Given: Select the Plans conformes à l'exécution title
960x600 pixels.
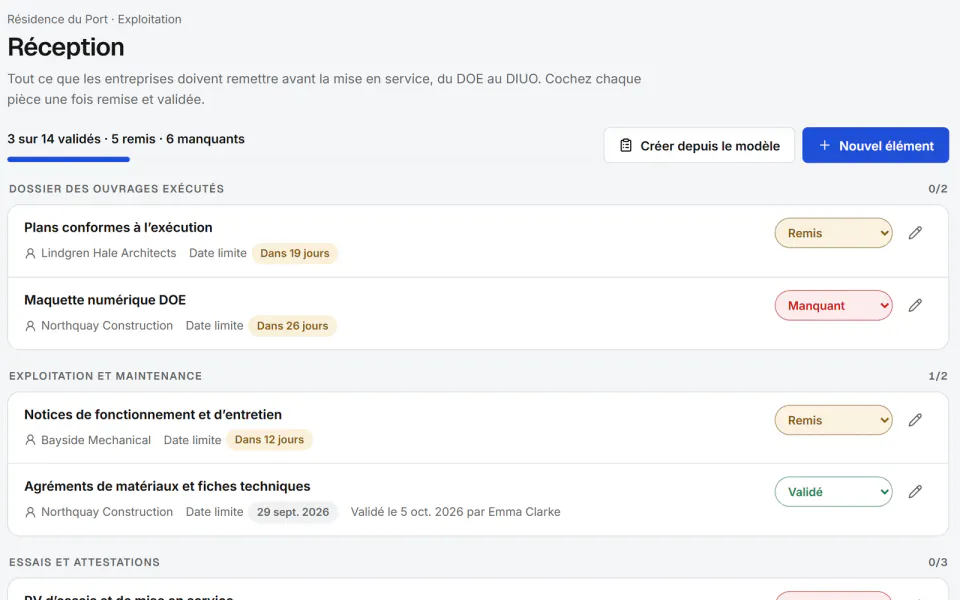Looking at the screenshot, I should 118,228.
